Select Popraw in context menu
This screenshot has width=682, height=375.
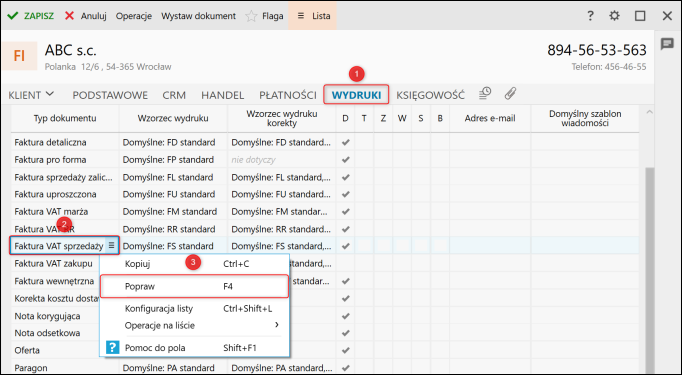(194, 286)
